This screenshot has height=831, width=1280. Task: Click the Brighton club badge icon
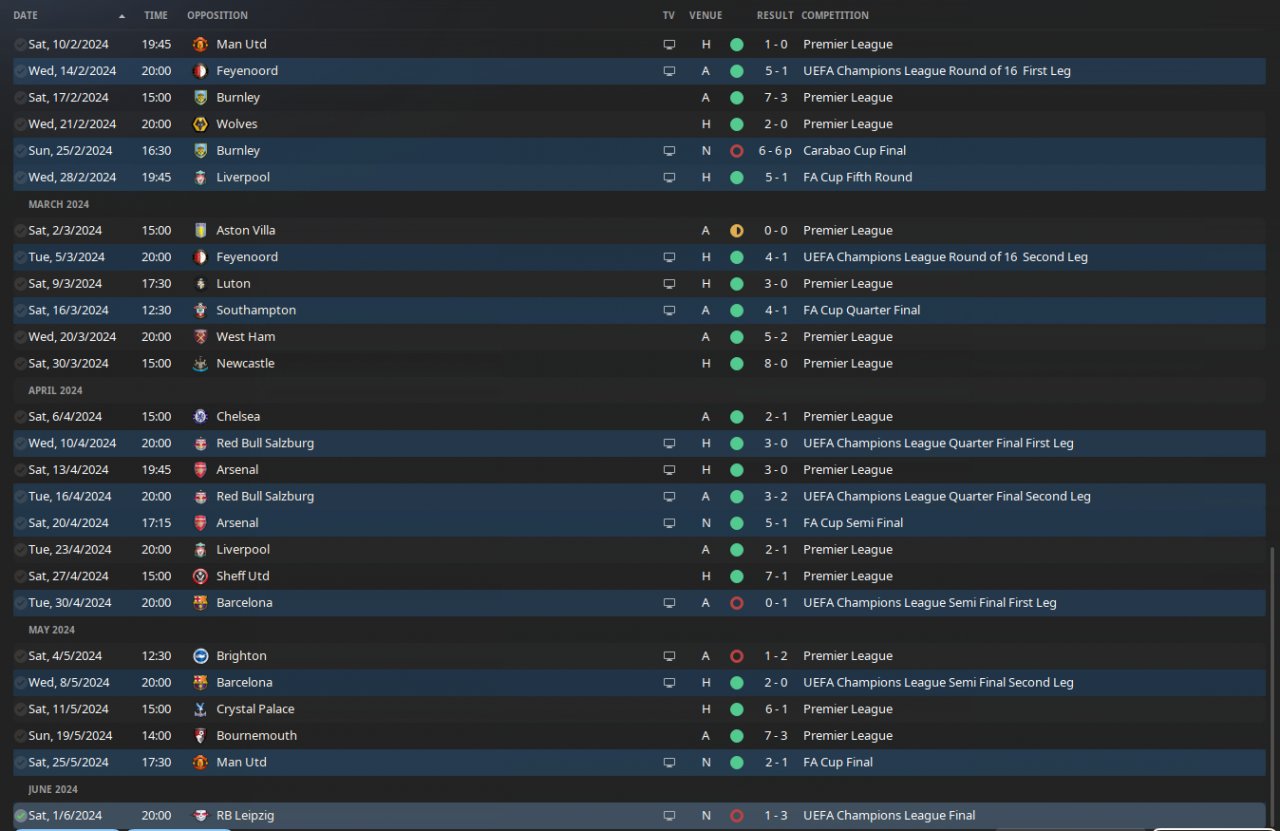tap(200, 656)
